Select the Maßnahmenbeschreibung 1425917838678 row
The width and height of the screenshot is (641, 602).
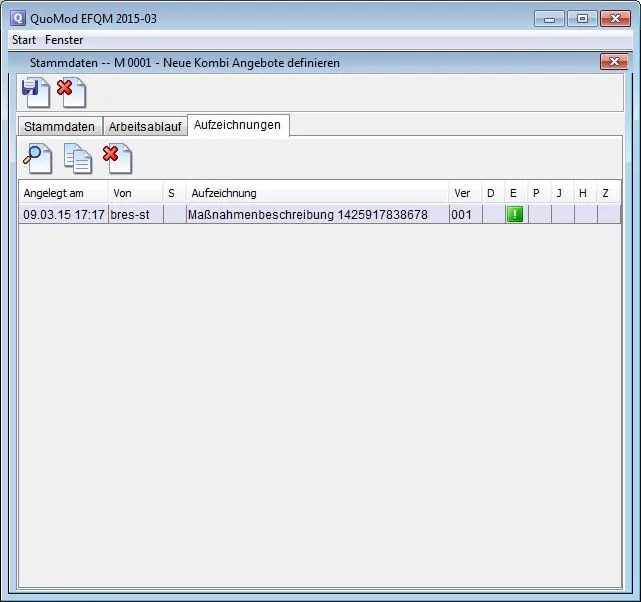tap(308, 214)
